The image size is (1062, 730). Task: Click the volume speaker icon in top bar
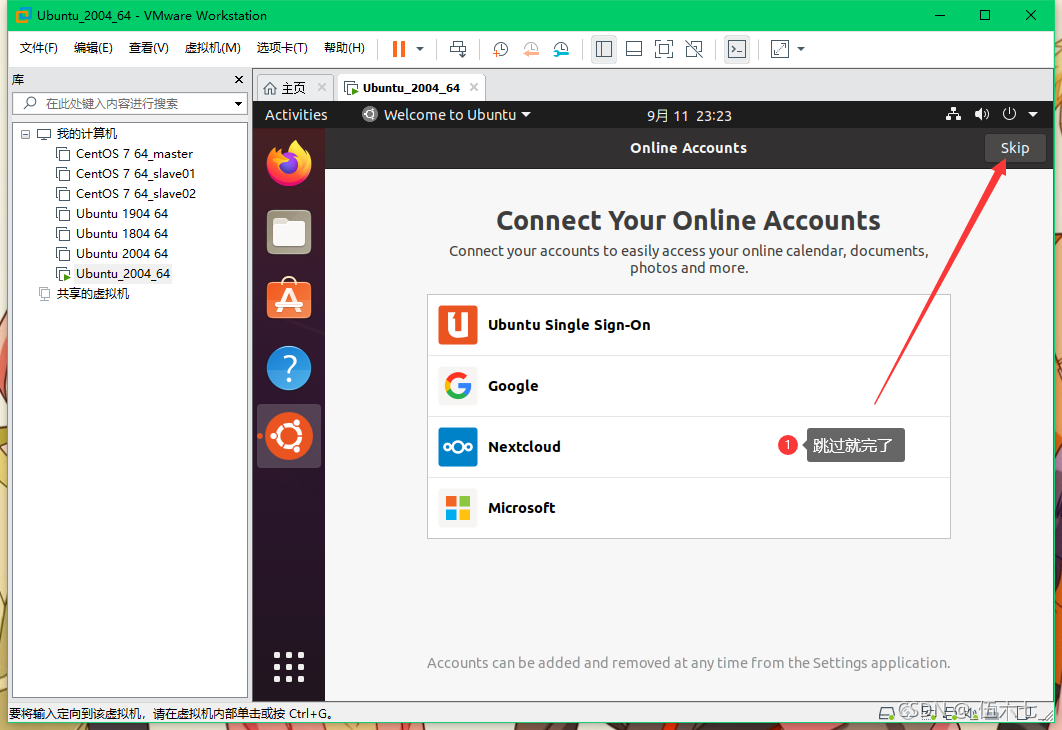point(981,114)
